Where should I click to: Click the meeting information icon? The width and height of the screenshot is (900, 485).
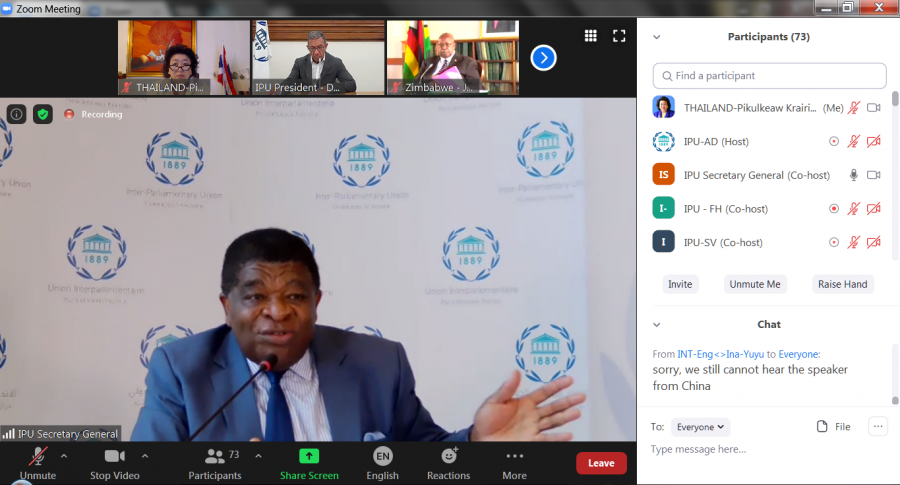click(x=17, y=114)
